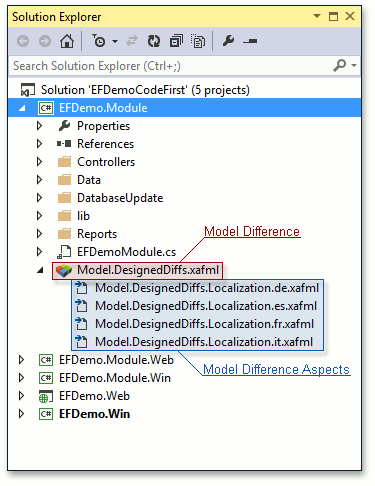Image resolution: width=375 pixels, height=486 pixels.
Task: Select Model.DesignedDiffs.Localization.it.xafml
Action: pyautogui.click(x=204, y=342)
